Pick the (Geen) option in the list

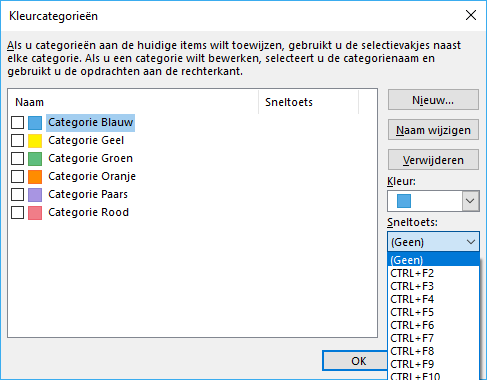point(433,260)
